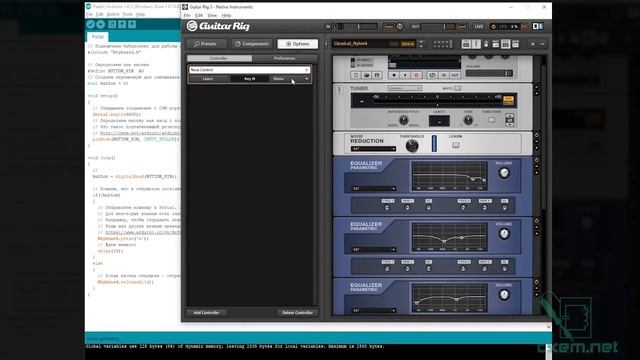
Task: Open the third Equalizer preset dropdown
Action: click(x=373, y=310)
